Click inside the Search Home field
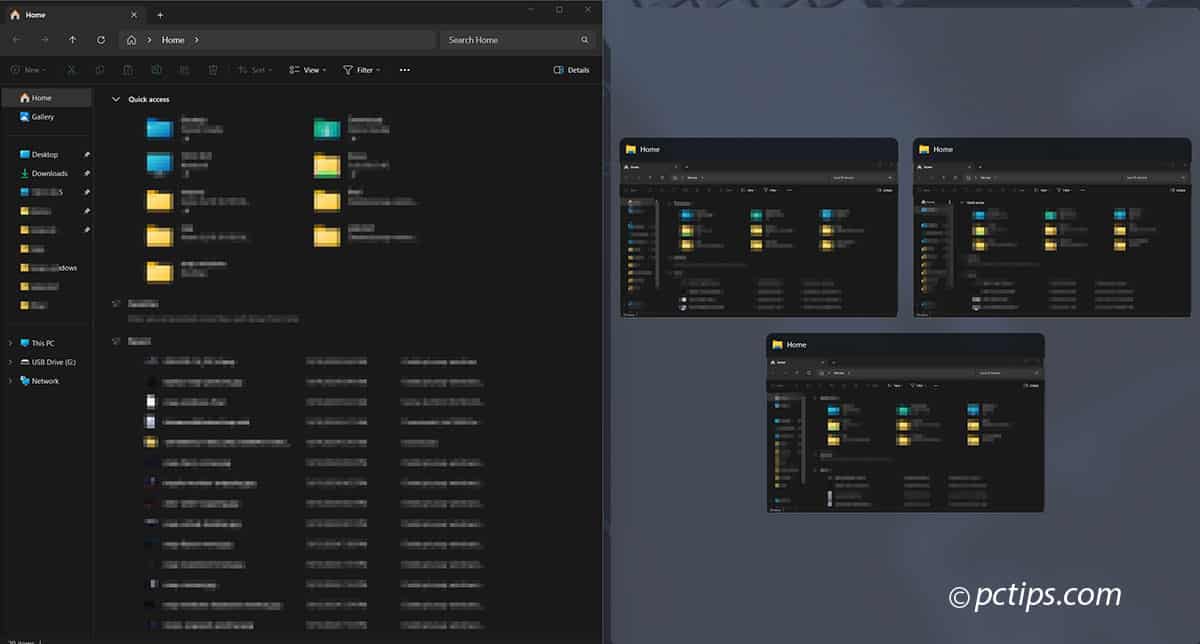 click(510, 39)
